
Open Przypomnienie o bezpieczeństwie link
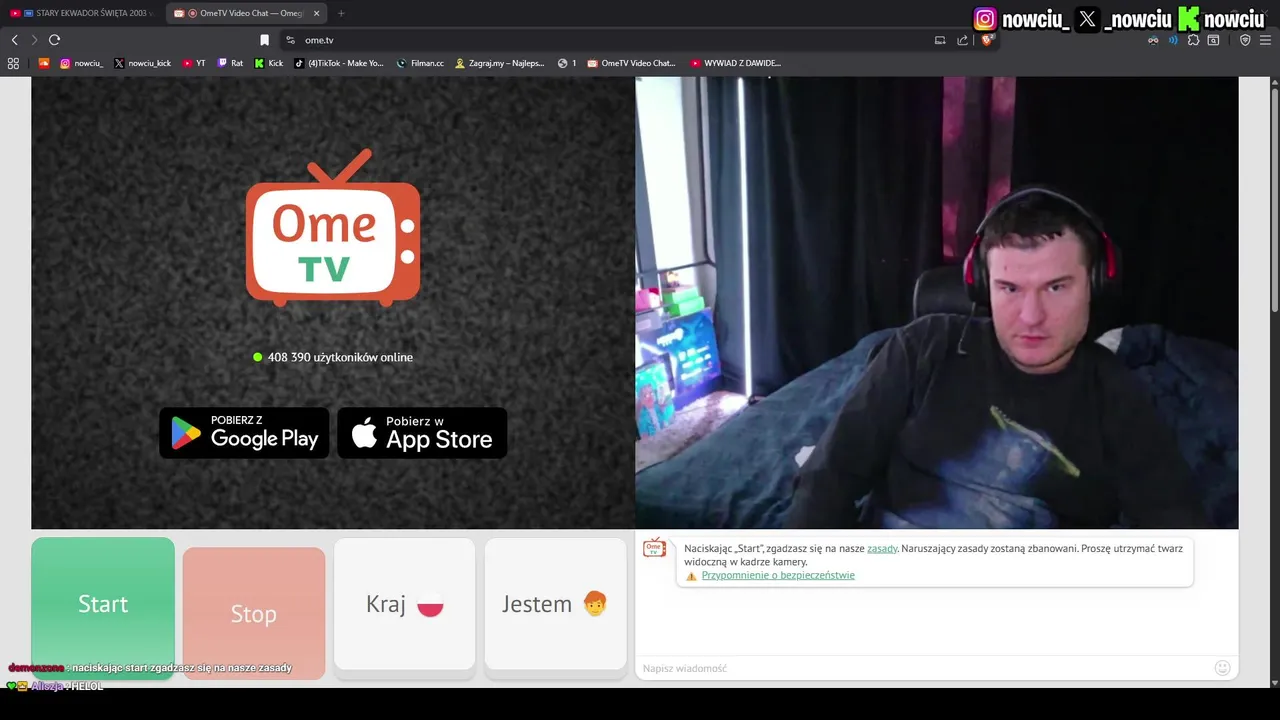[x=778, y=575]
